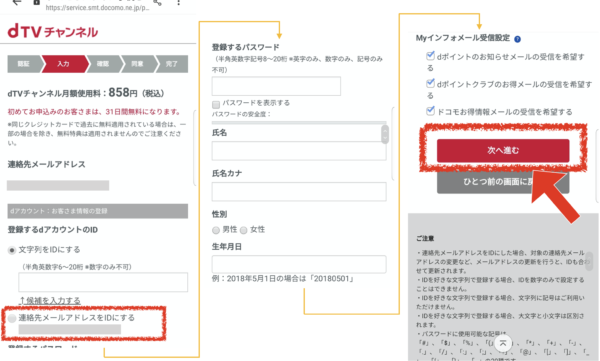This screenshot has width=600, height=361.
Task: Choose 女性 gender radio button
Action: pyautogui.click(x=244, y=230)
